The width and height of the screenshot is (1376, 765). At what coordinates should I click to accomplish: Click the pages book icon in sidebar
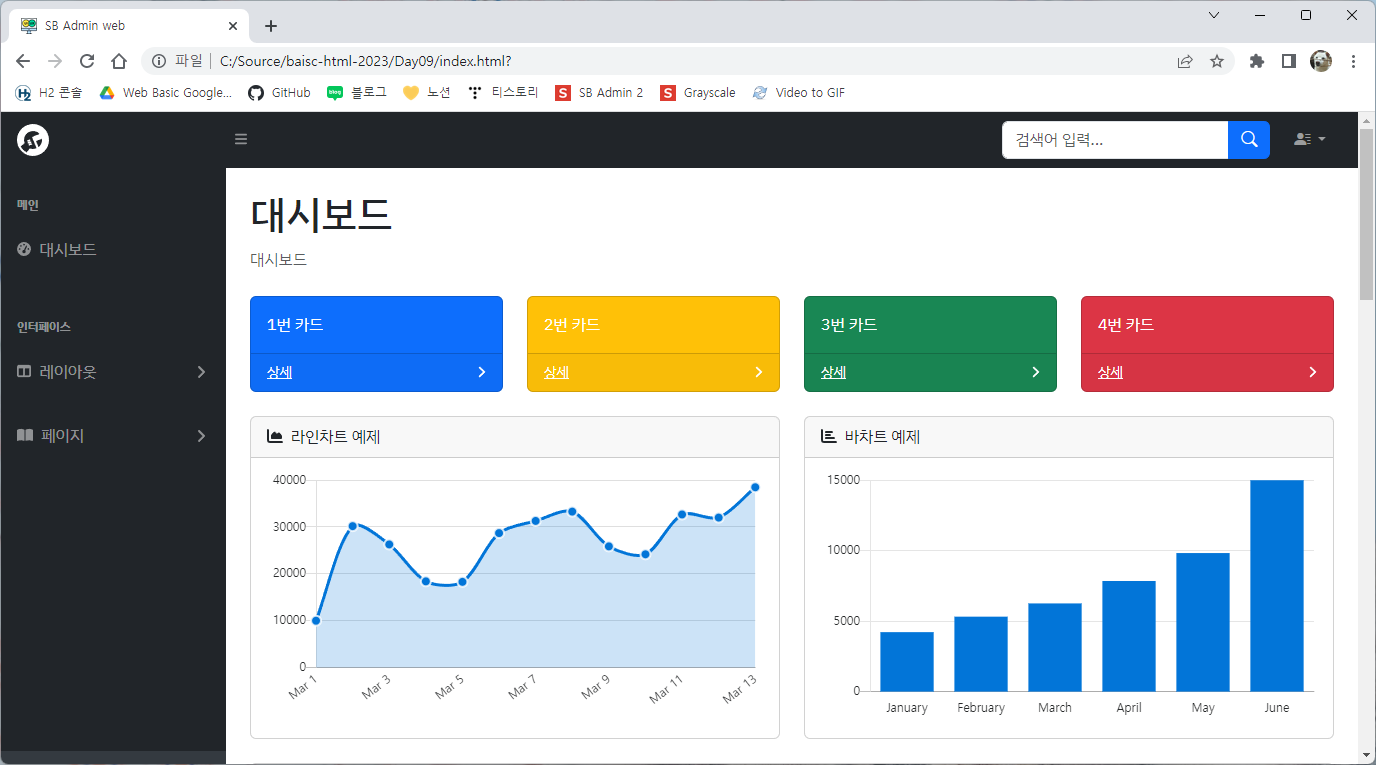click(x=25, y=435)
